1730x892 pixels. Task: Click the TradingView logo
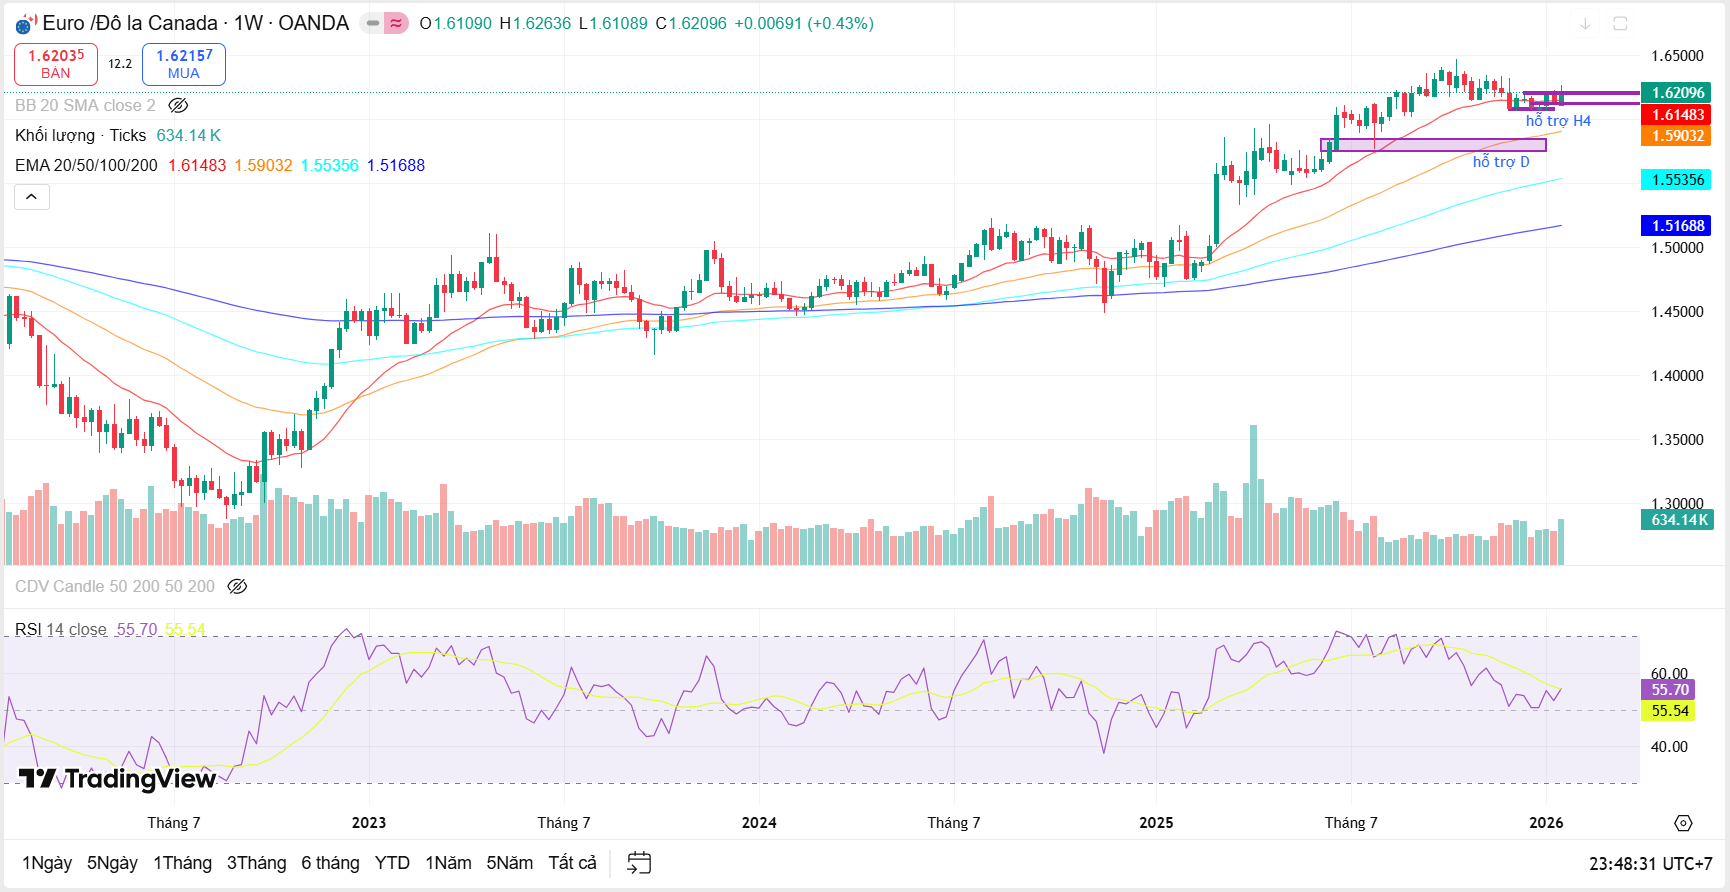point(117,778)
